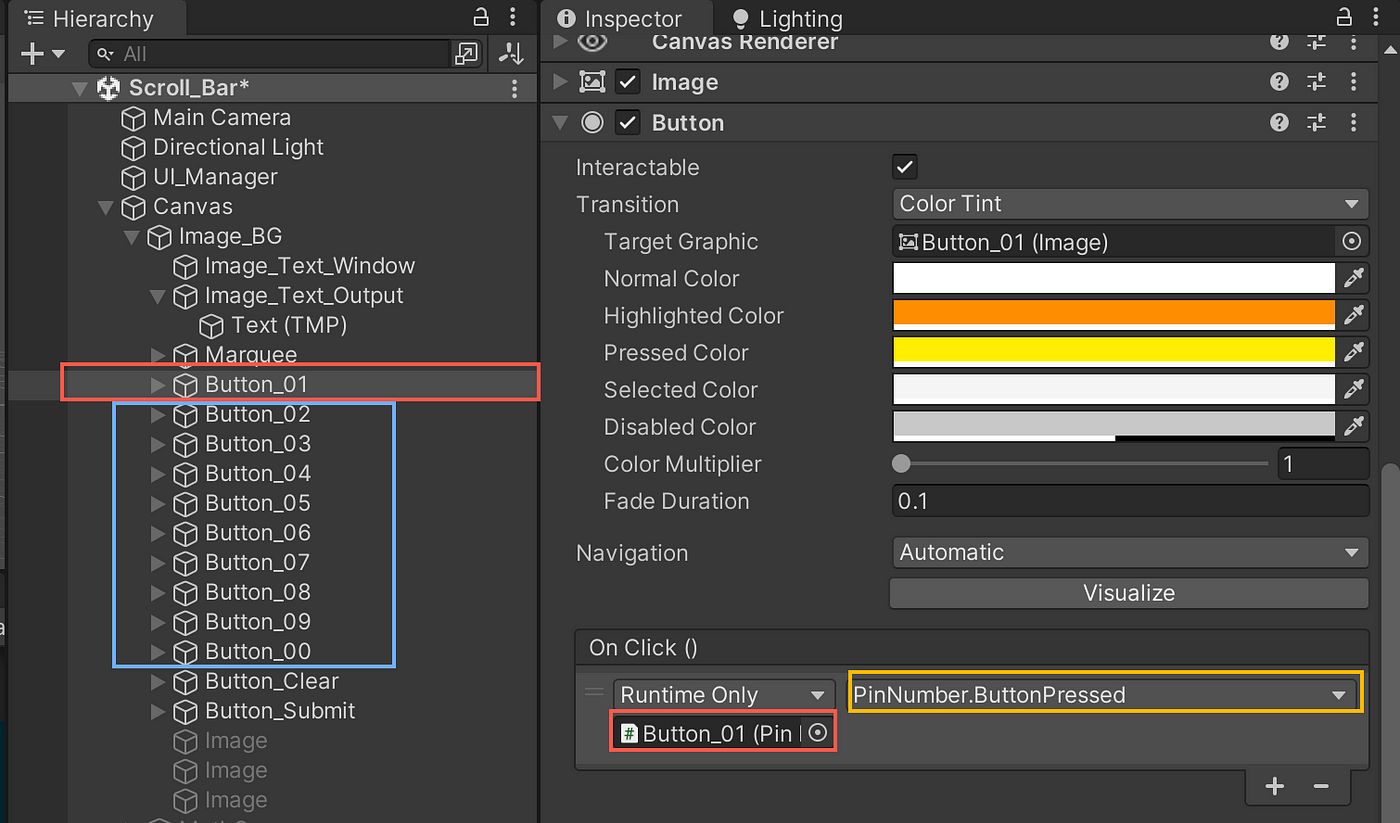Image resolution: width=1400 pixels, height=823 pixels.
Task: Open the Inspector panel three-dot menu
Action: coord(1377,17)
